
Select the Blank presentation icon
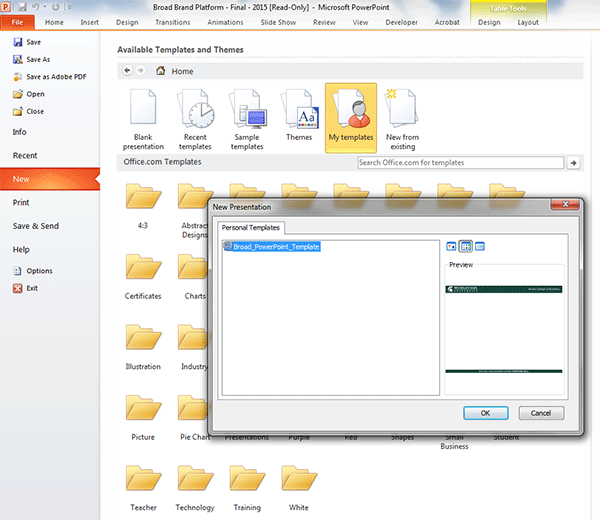click(143, 119)
